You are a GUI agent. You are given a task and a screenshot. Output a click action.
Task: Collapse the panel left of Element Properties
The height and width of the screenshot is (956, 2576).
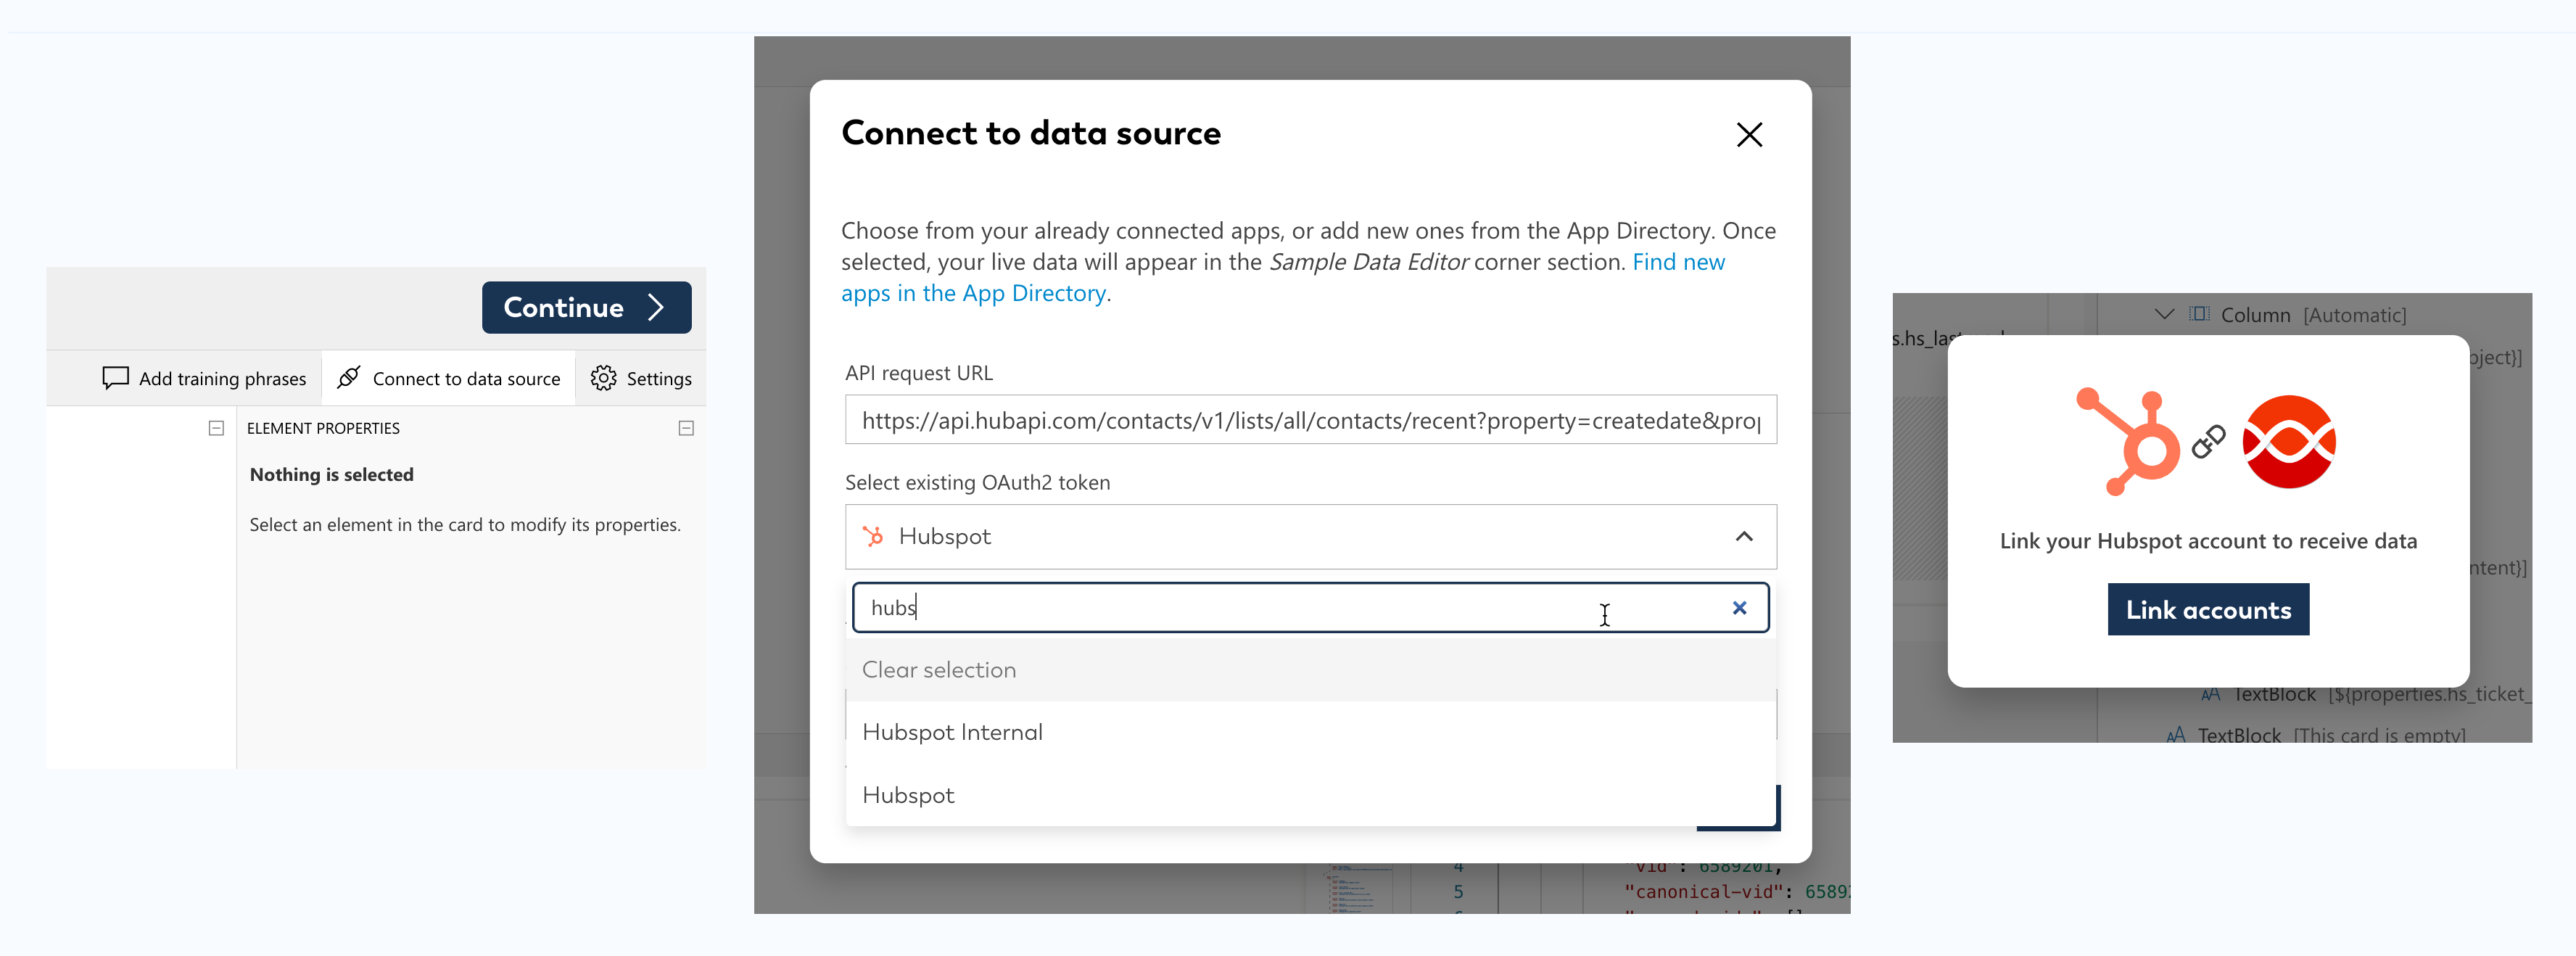click(216, 428)
